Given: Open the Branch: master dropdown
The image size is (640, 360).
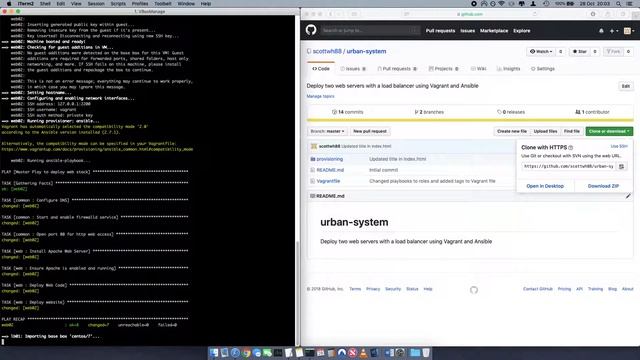Looking at the screenshot, I should 327,131.
